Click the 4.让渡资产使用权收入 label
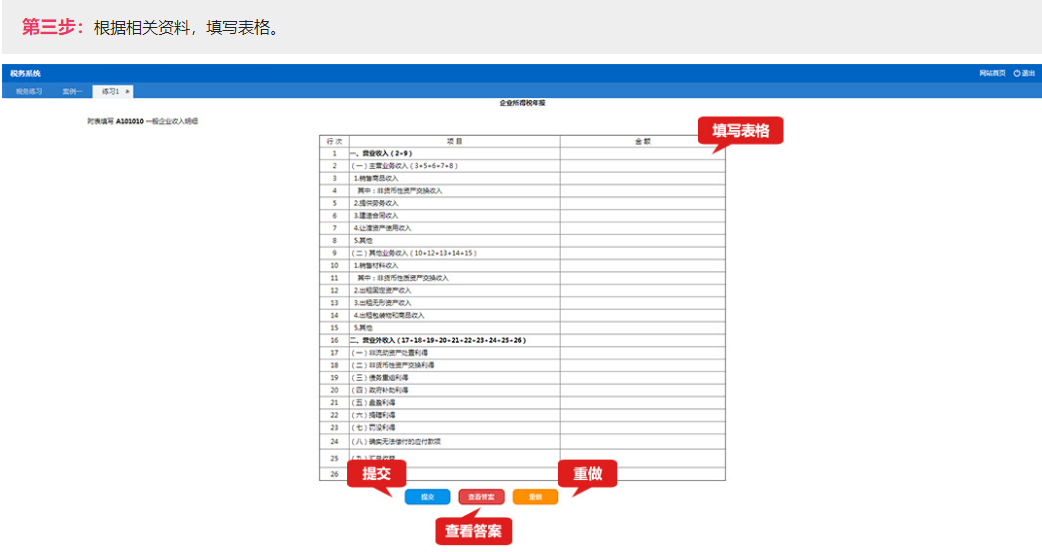The height and width of the screenshot is (552, 1042). pyautogui.click(x=382, y=229)
